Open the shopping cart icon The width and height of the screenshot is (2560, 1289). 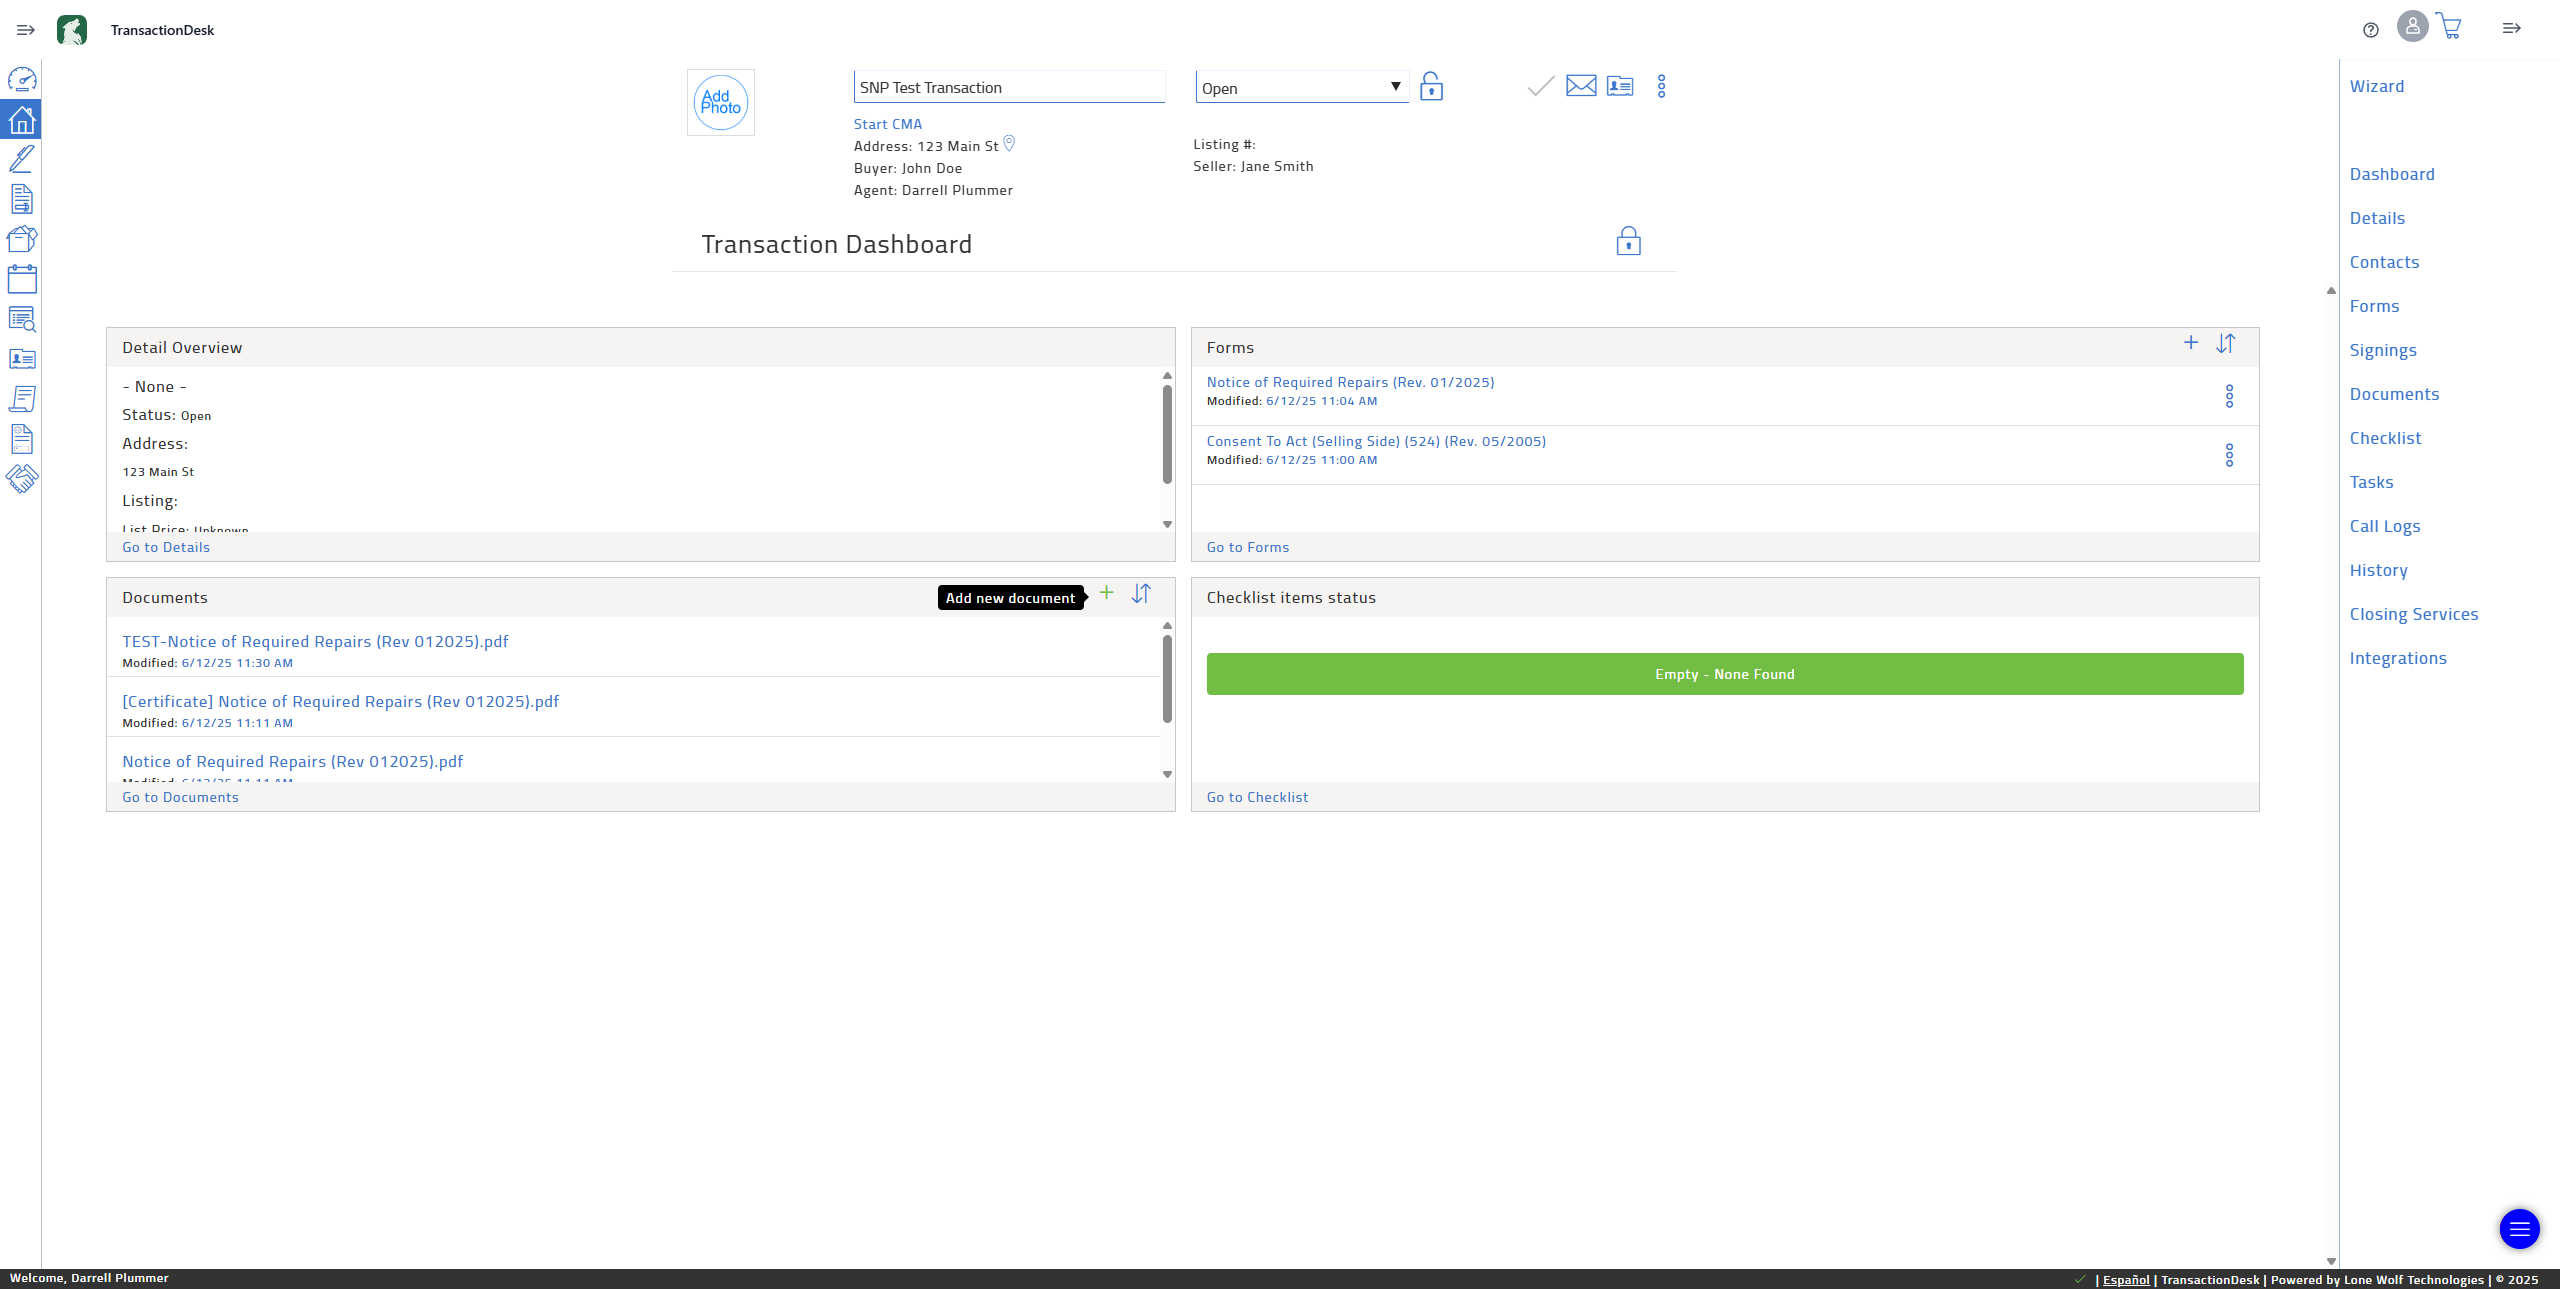(x=2449, y=27)
